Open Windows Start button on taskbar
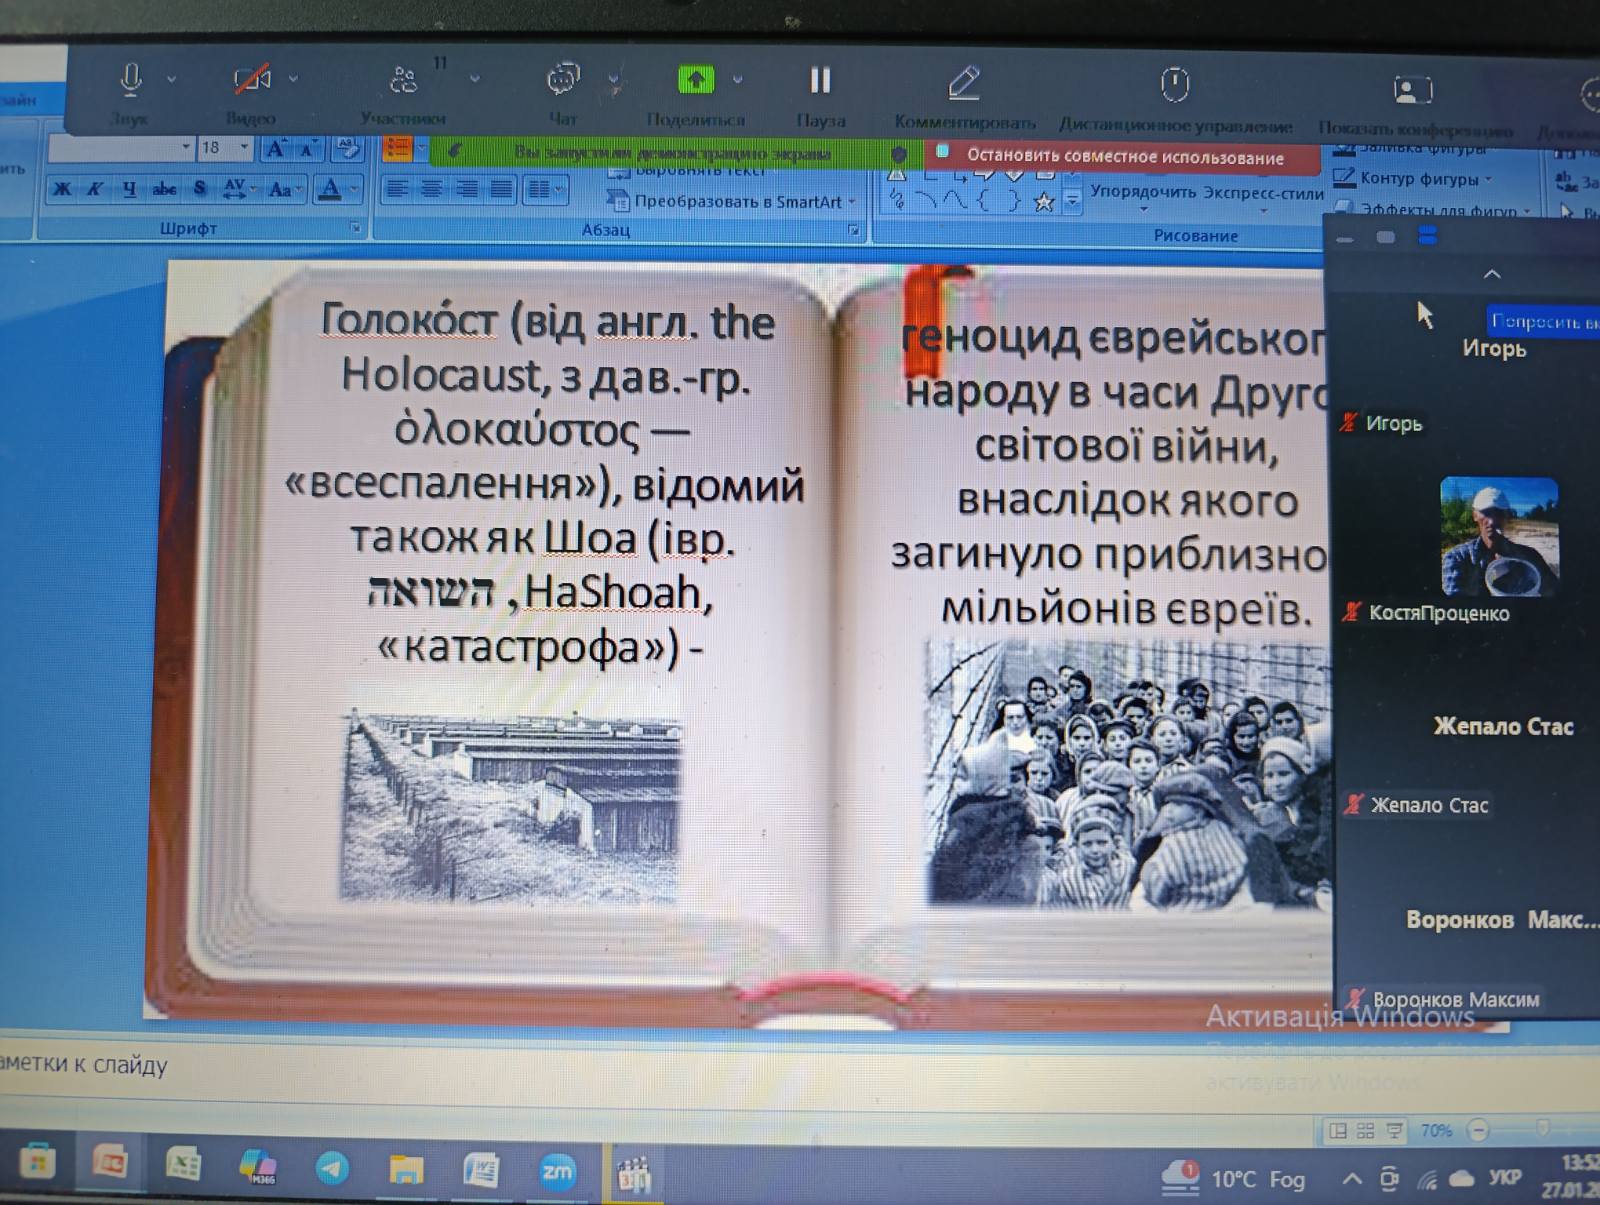 (x=37, y=1162)
